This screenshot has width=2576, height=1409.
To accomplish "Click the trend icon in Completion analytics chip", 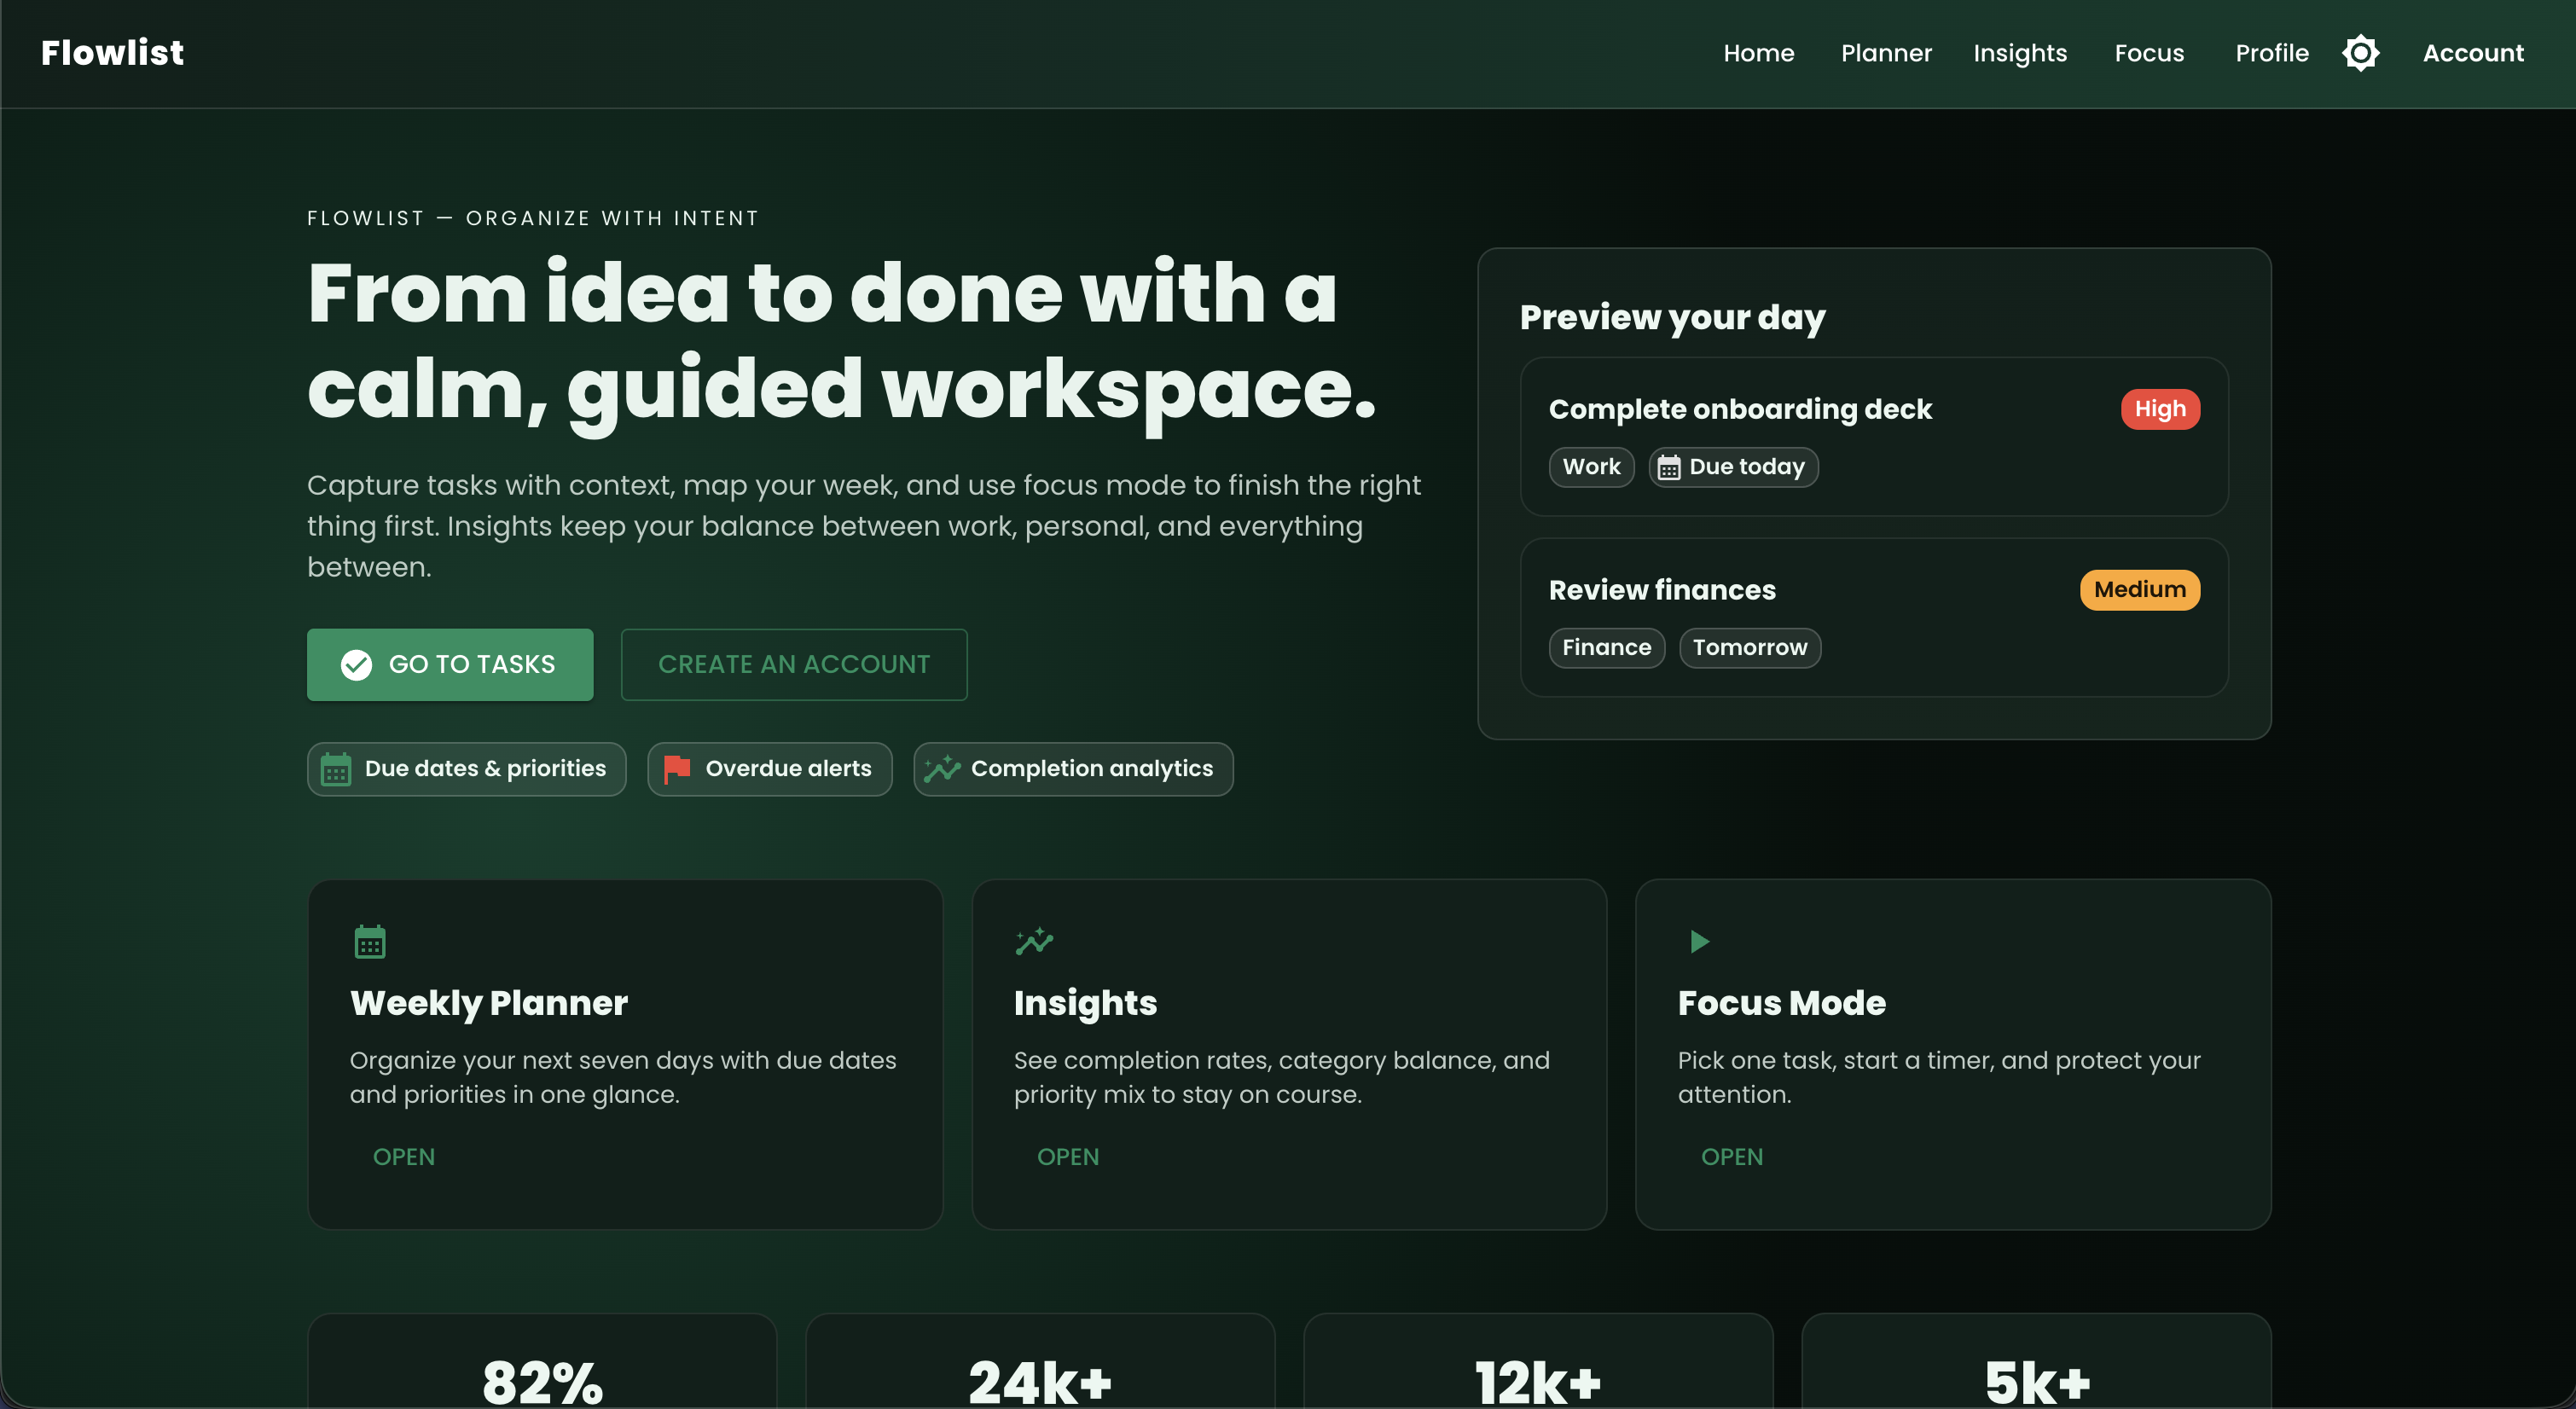I will click(941, 768).
